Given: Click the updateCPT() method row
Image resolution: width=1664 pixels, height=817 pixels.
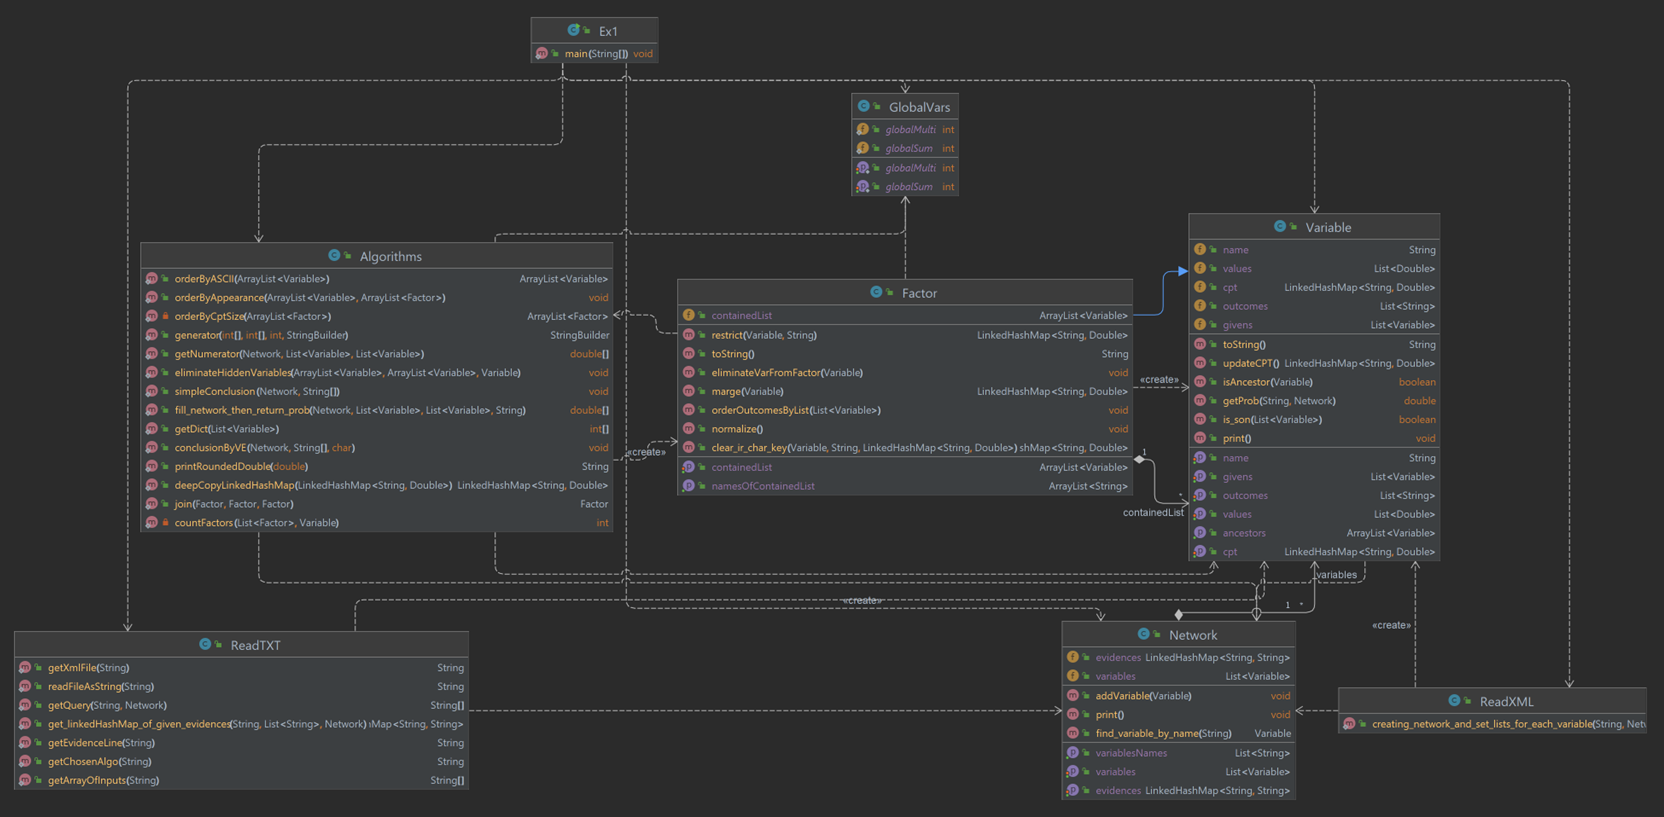Looking at the screenshot, I should [1314, 363].
